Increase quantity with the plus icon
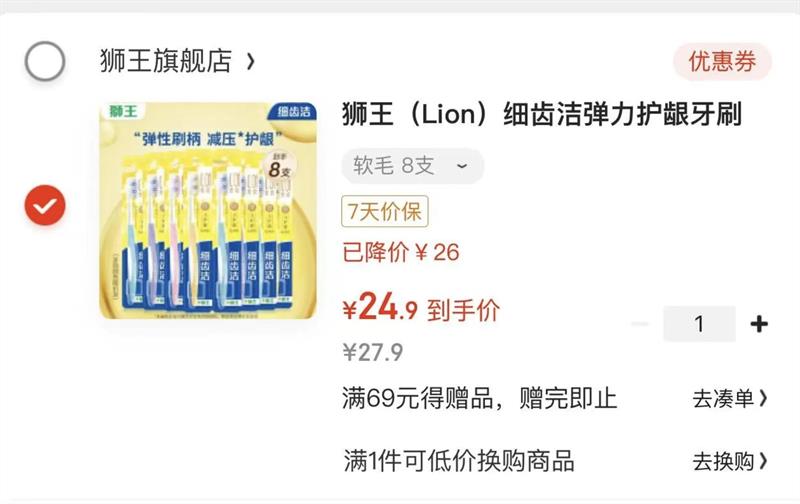Viewport: 800px width, 504px height. point(759,324)
